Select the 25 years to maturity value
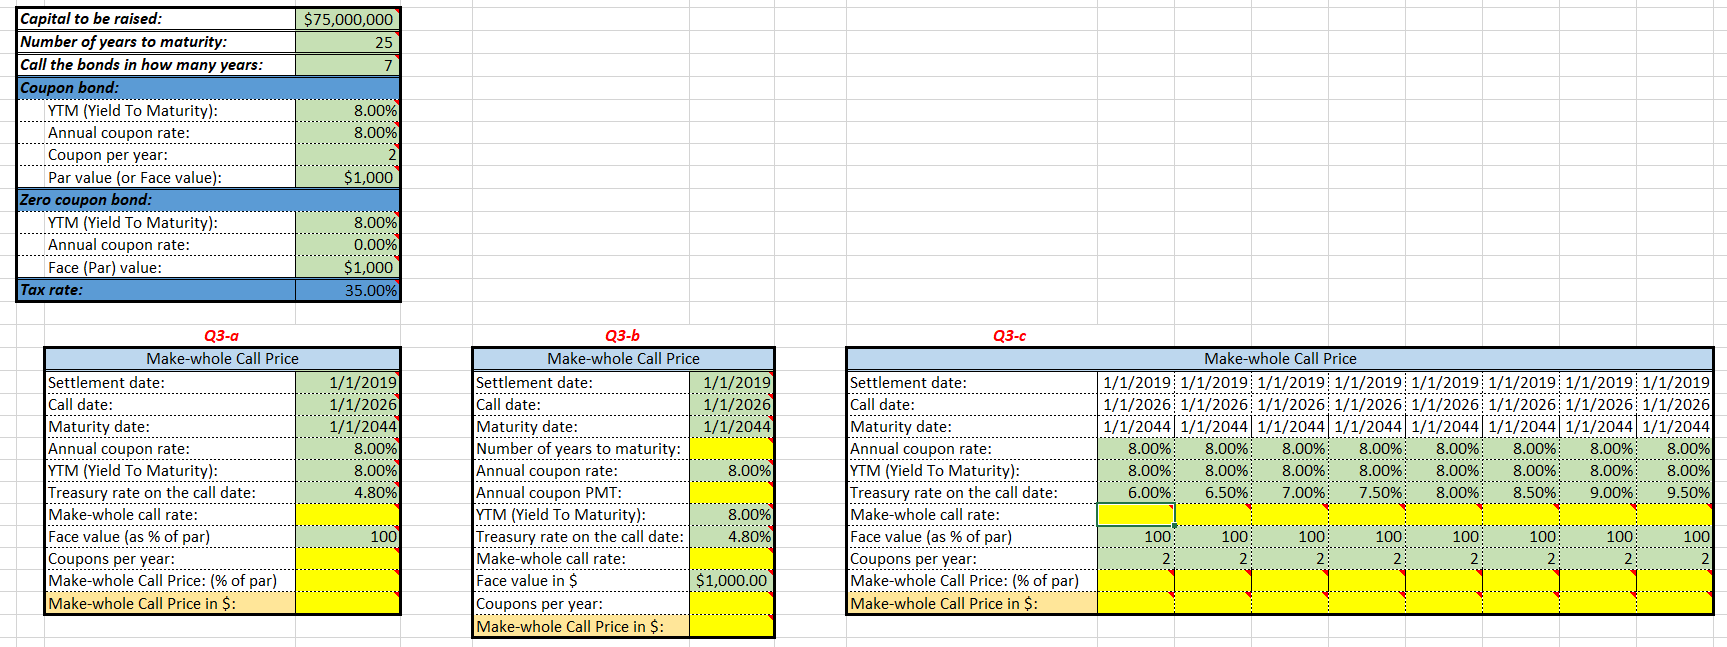 (347, 42)
